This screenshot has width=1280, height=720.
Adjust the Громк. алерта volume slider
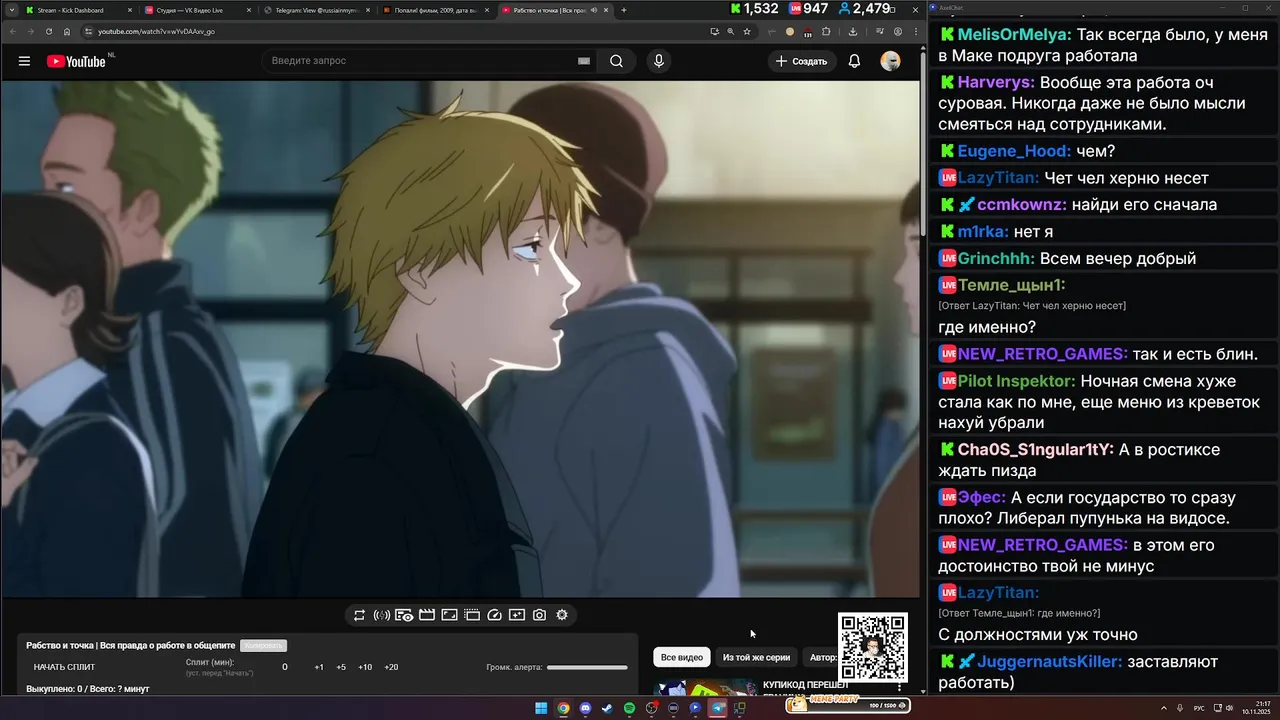click(x=587, y=667)
